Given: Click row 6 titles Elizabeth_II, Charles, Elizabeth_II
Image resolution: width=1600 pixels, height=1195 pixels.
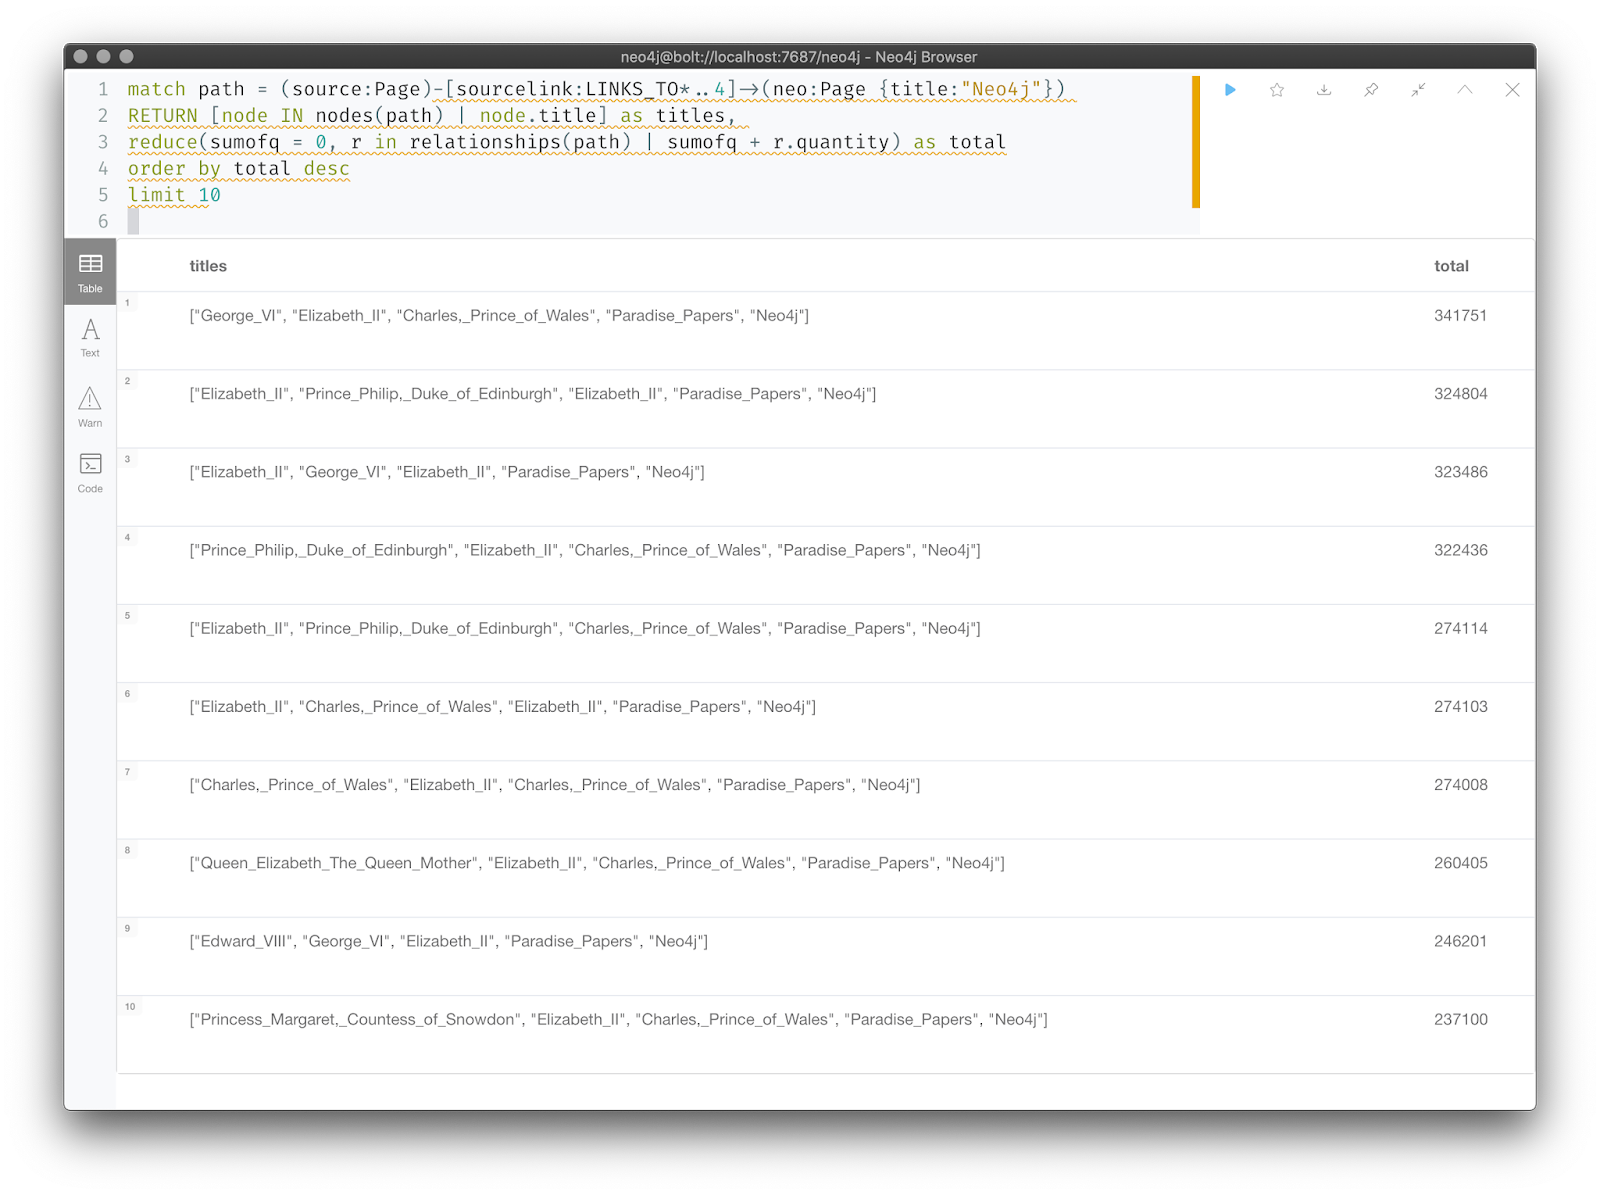Looking at the screenshot, I should pyautogui.click(x=503, y=707).
